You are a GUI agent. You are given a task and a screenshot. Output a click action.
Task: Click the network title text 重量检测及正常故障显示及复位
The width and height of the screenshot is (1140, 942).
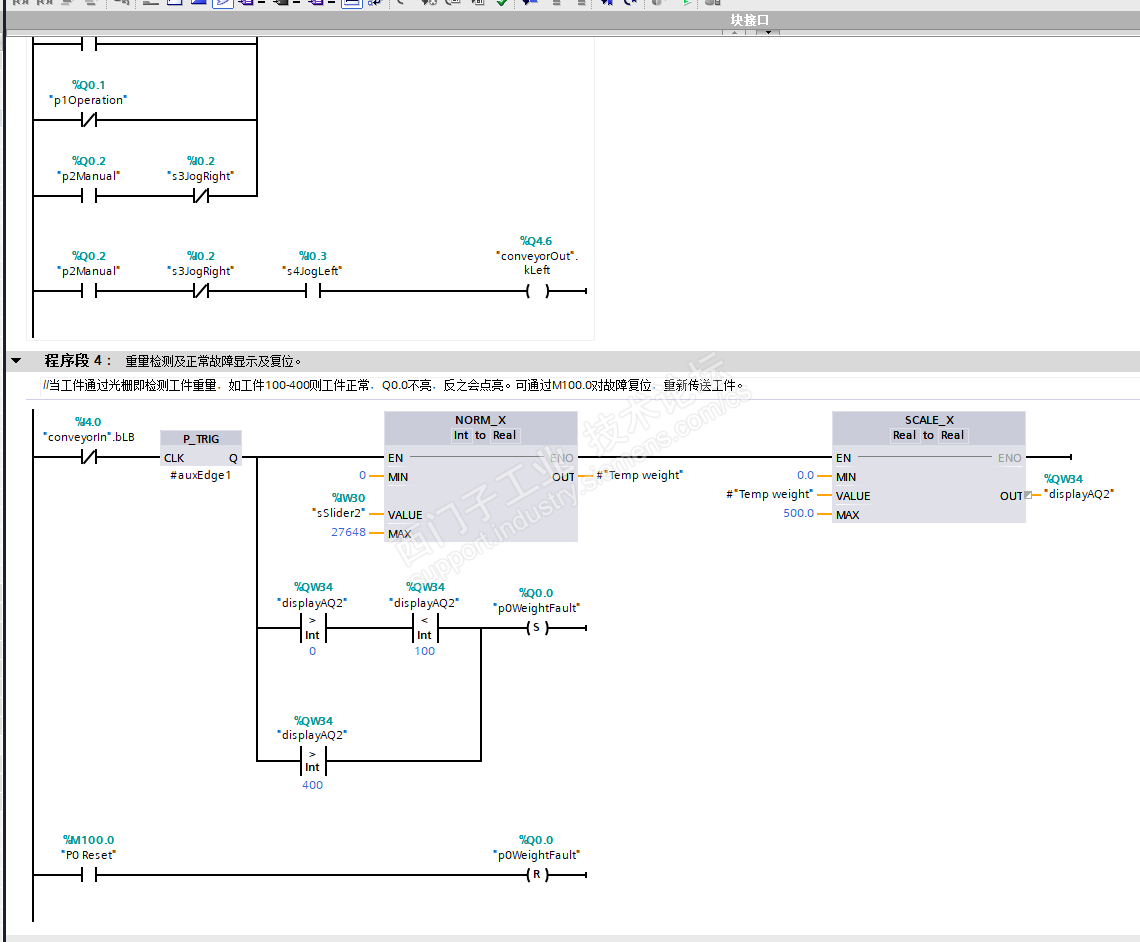pos(213,361)
